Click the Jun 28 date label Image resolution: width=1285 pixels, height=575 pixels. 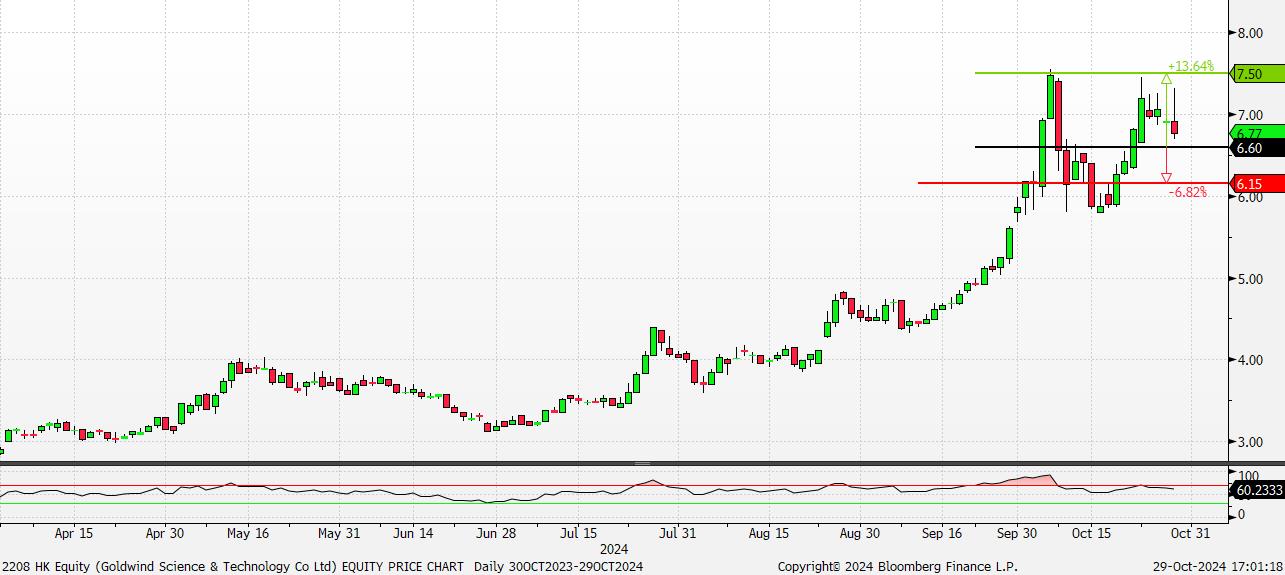[x=496, y=534]
